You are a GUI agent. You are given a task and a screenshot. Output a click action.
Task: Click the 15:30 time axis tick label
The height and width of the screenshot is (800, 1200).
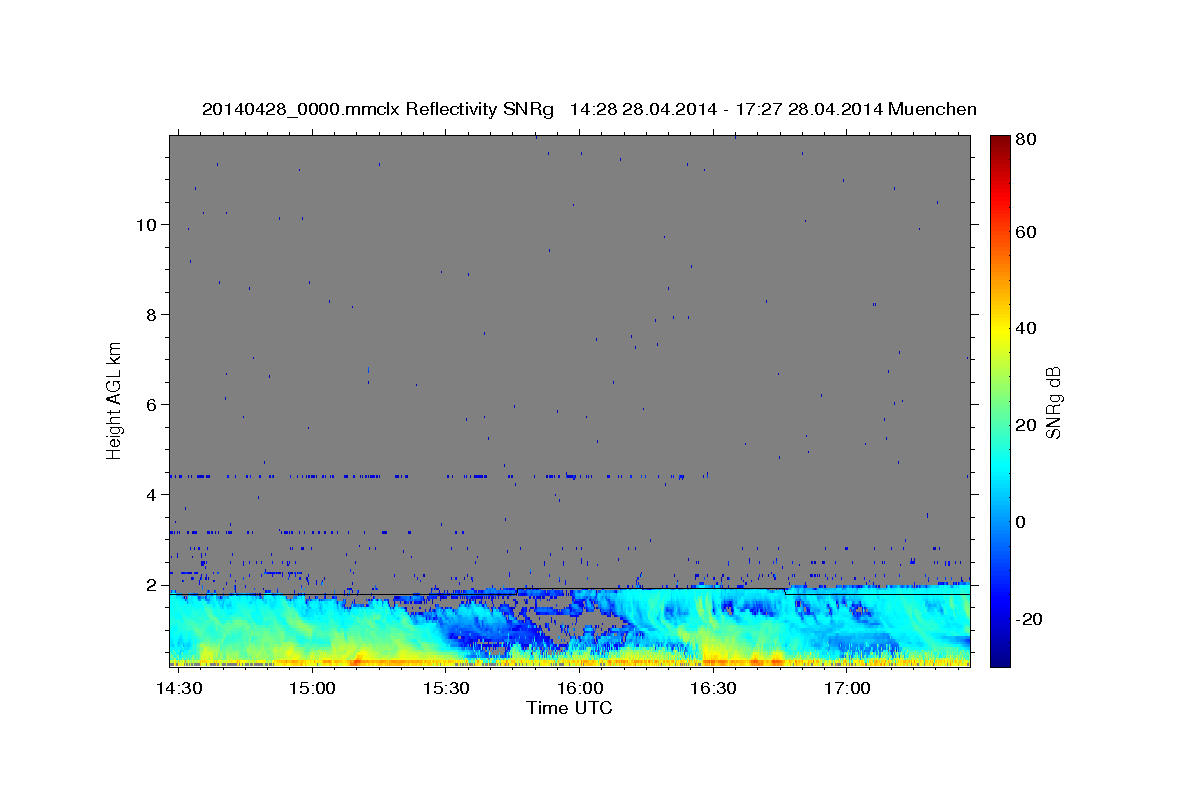coord(447,689)
